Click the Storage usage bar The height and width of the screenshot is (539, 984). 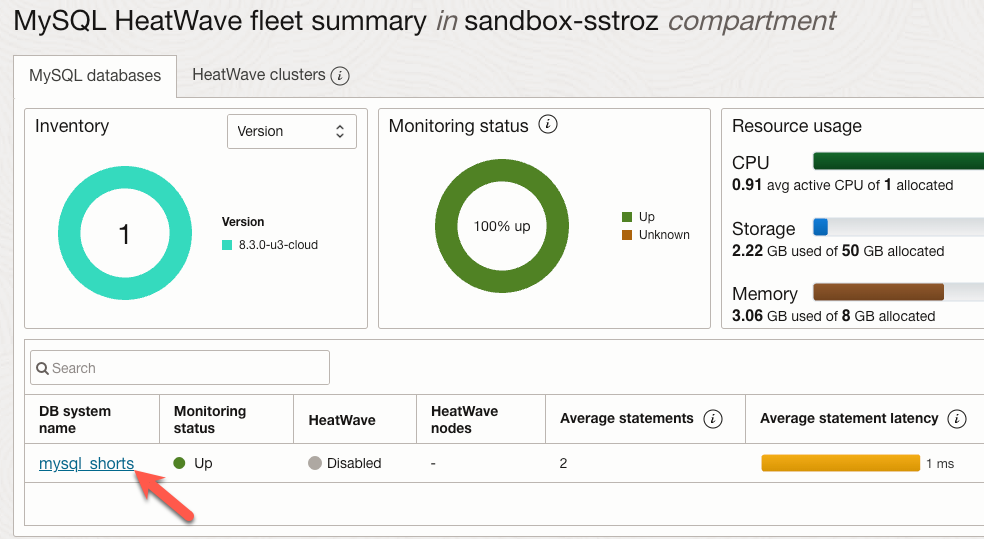[898, 227]
